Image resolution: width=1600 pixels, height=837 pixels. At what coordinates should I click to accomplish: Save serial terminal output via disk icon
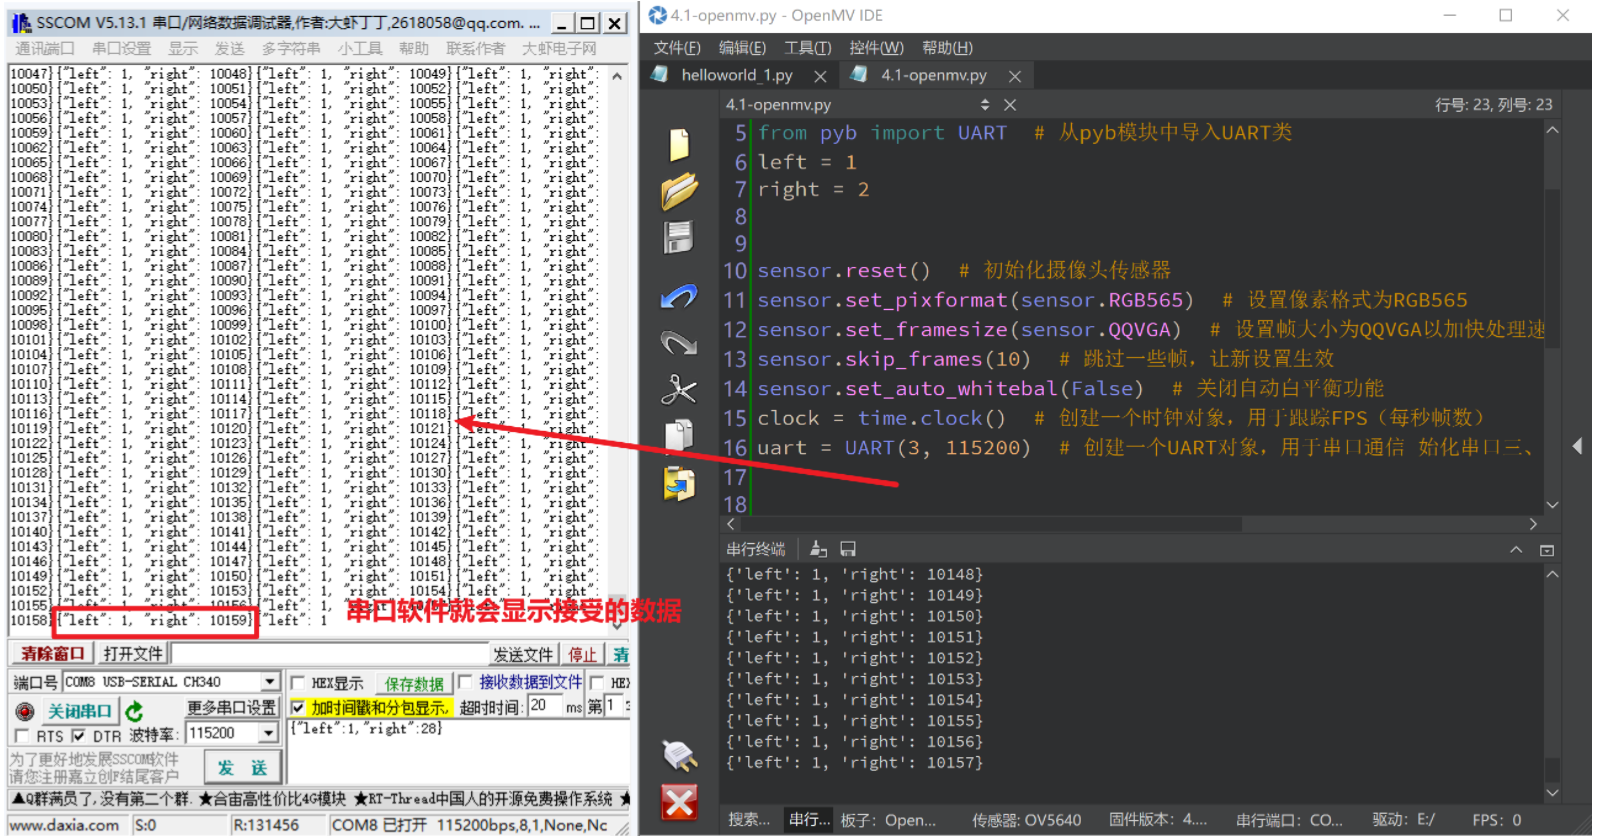[x=848, y=549]
